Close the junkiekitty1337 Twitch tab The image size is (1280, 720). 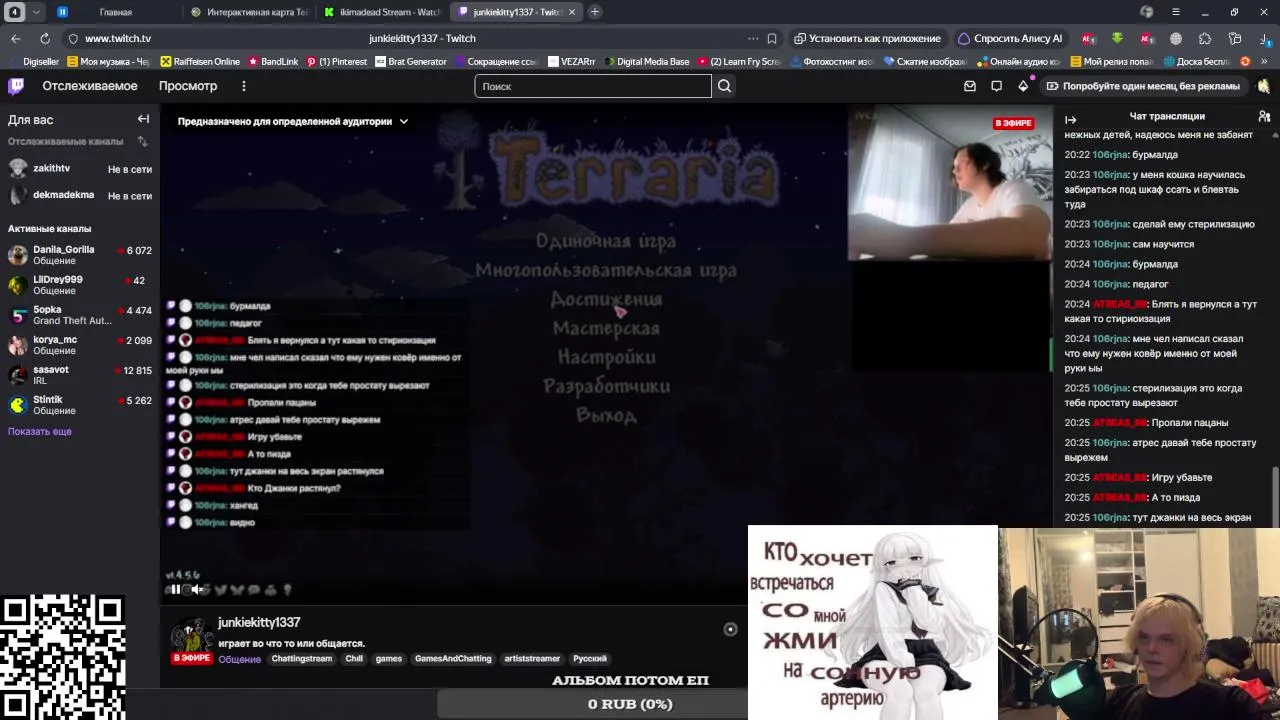tap(571, 12)
